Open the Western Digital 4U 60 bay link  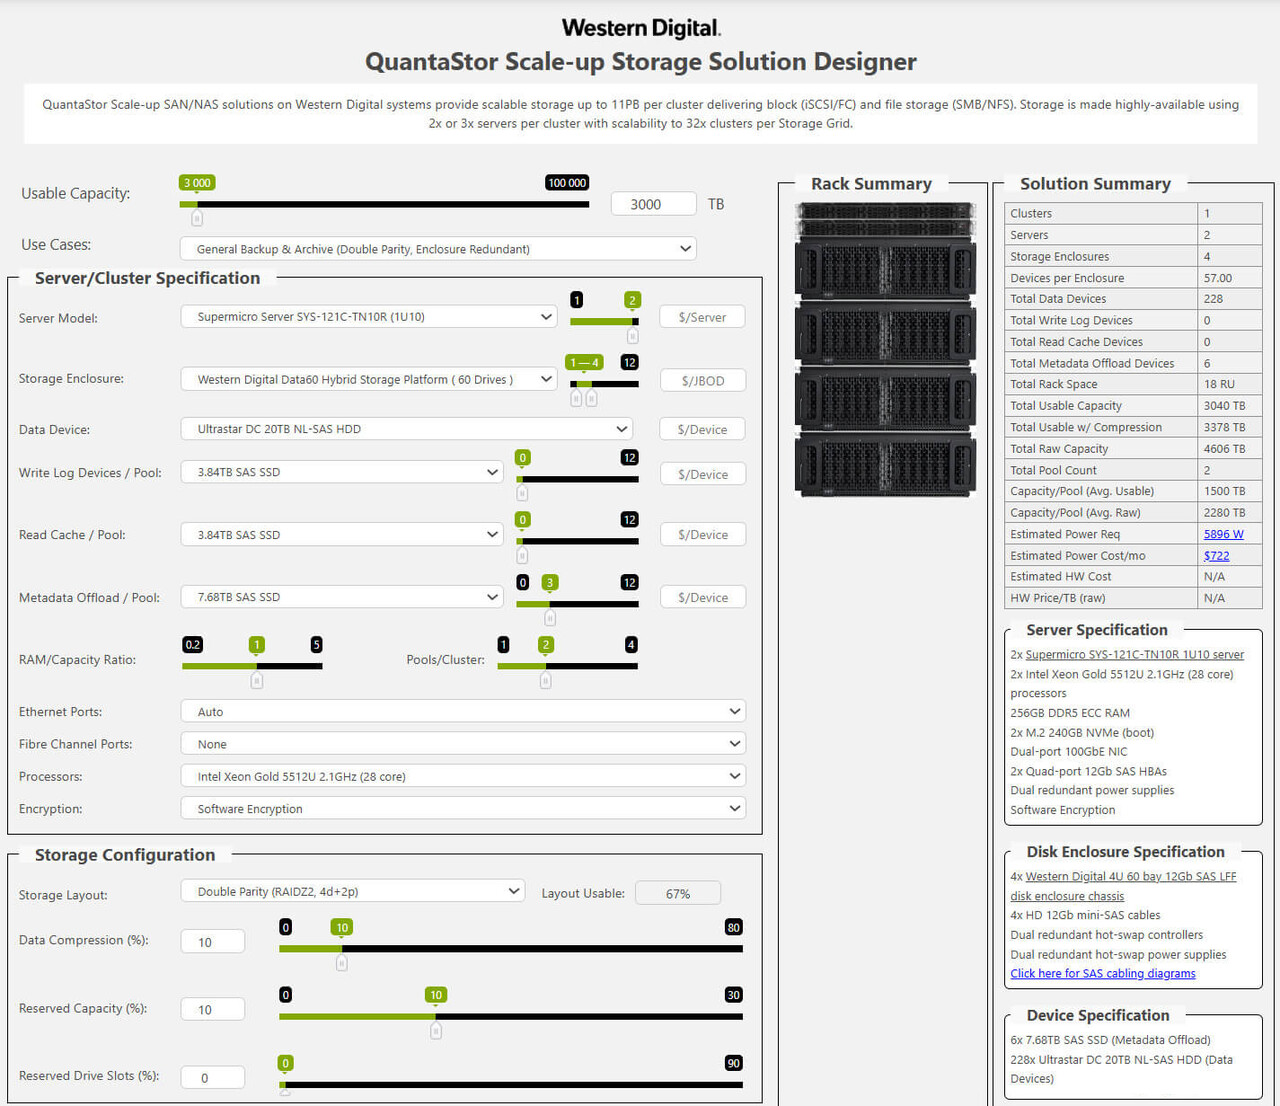pos(1123,886)
